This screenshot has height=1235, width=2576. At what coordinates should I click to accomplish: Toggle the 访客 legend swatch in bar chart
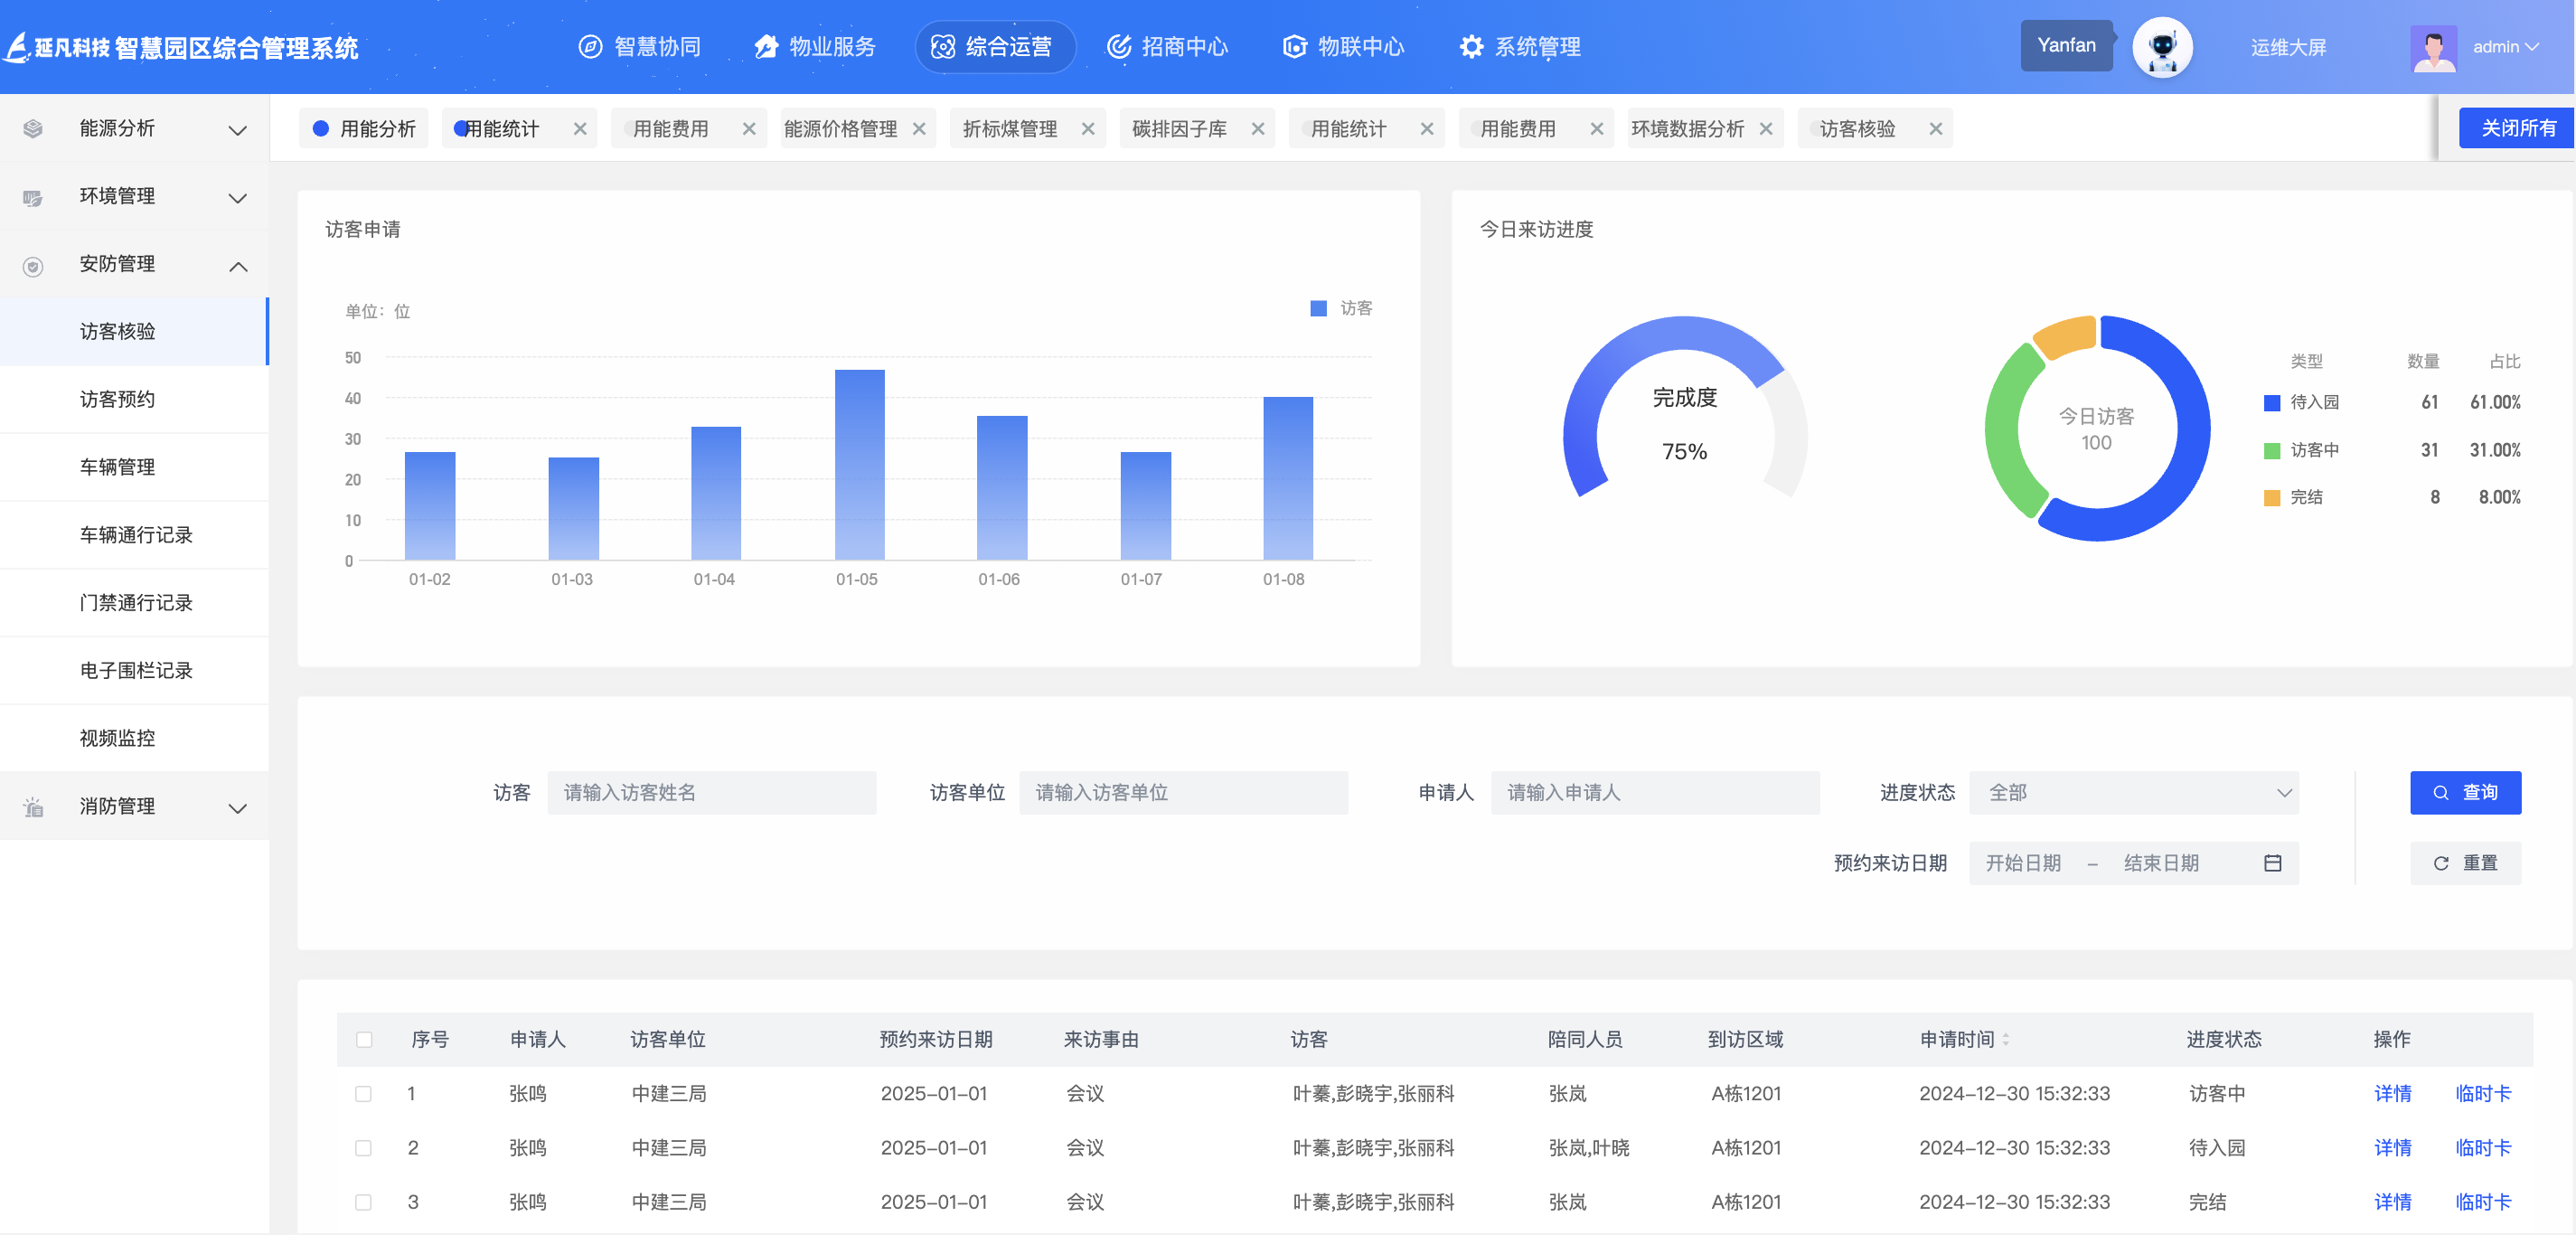1318,309
